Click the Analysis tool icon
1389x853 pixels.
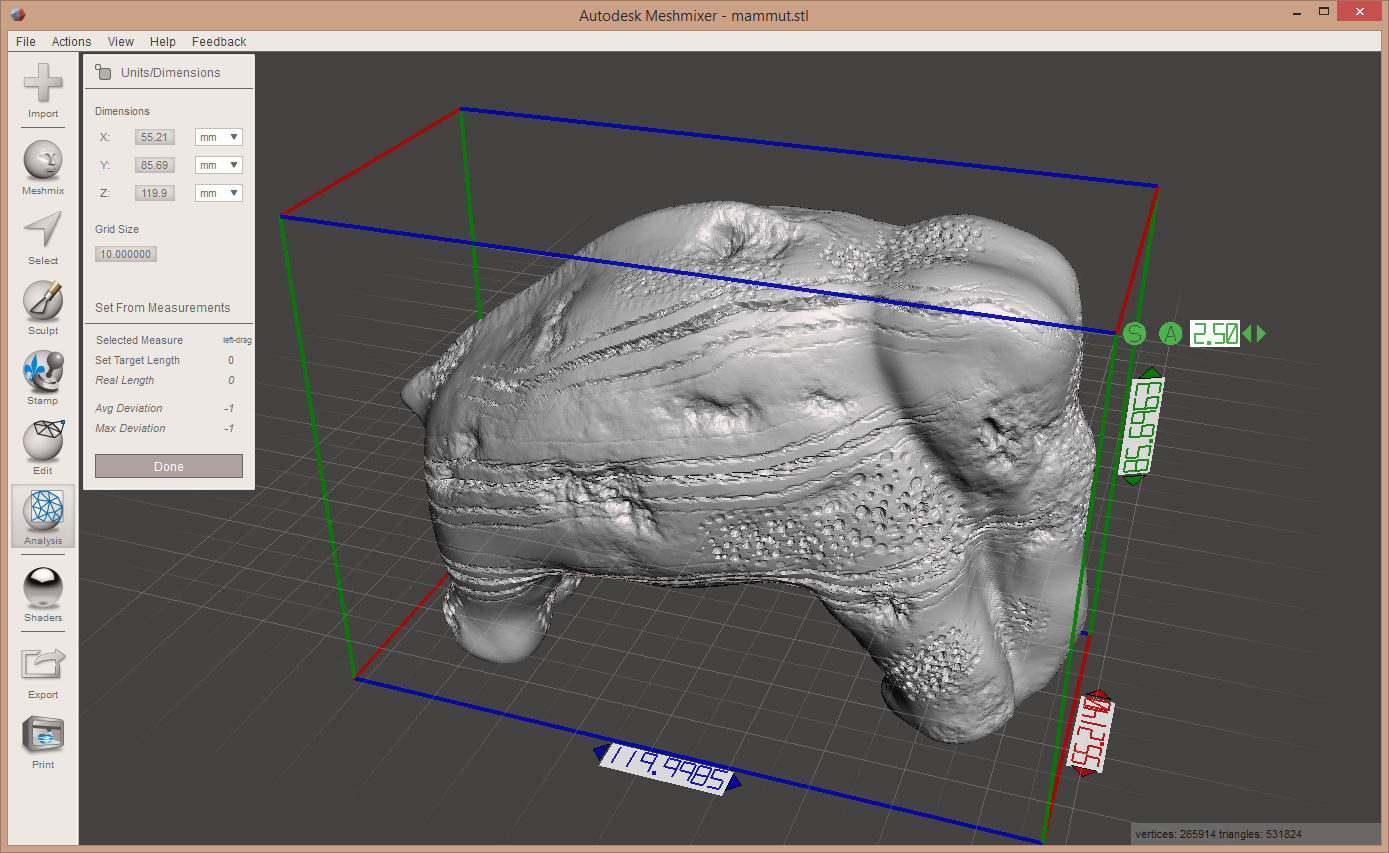(x=43, y=511)
